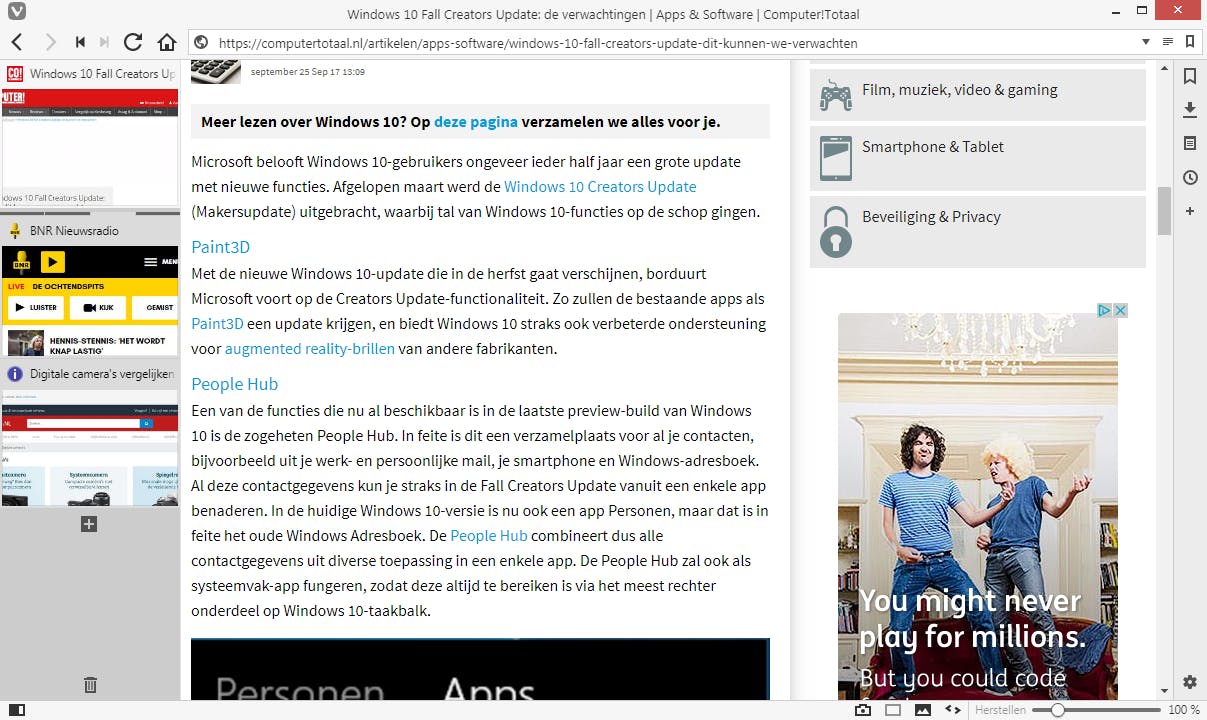Screen dimensions: 1207x720
Task: Add a new web panel with the plus icon
Action: 1190,211
